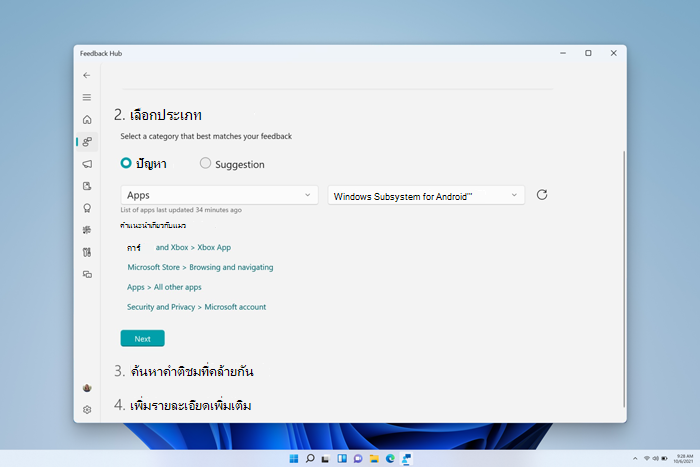Open File Explorer from taskbar
This screenshot has height=467, width=700.
coord(374,459)
